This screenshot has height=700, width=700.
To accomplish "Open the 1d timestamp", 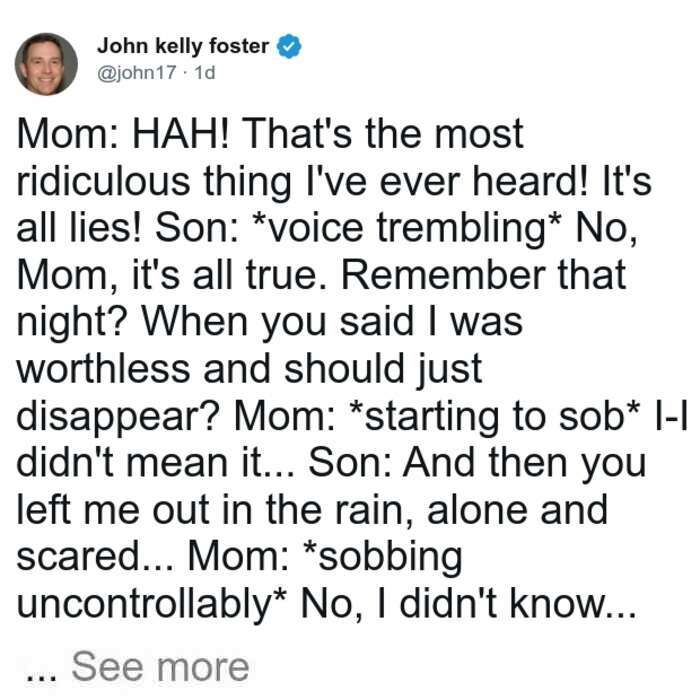I will pyautogui.click(x=205, y=72).
